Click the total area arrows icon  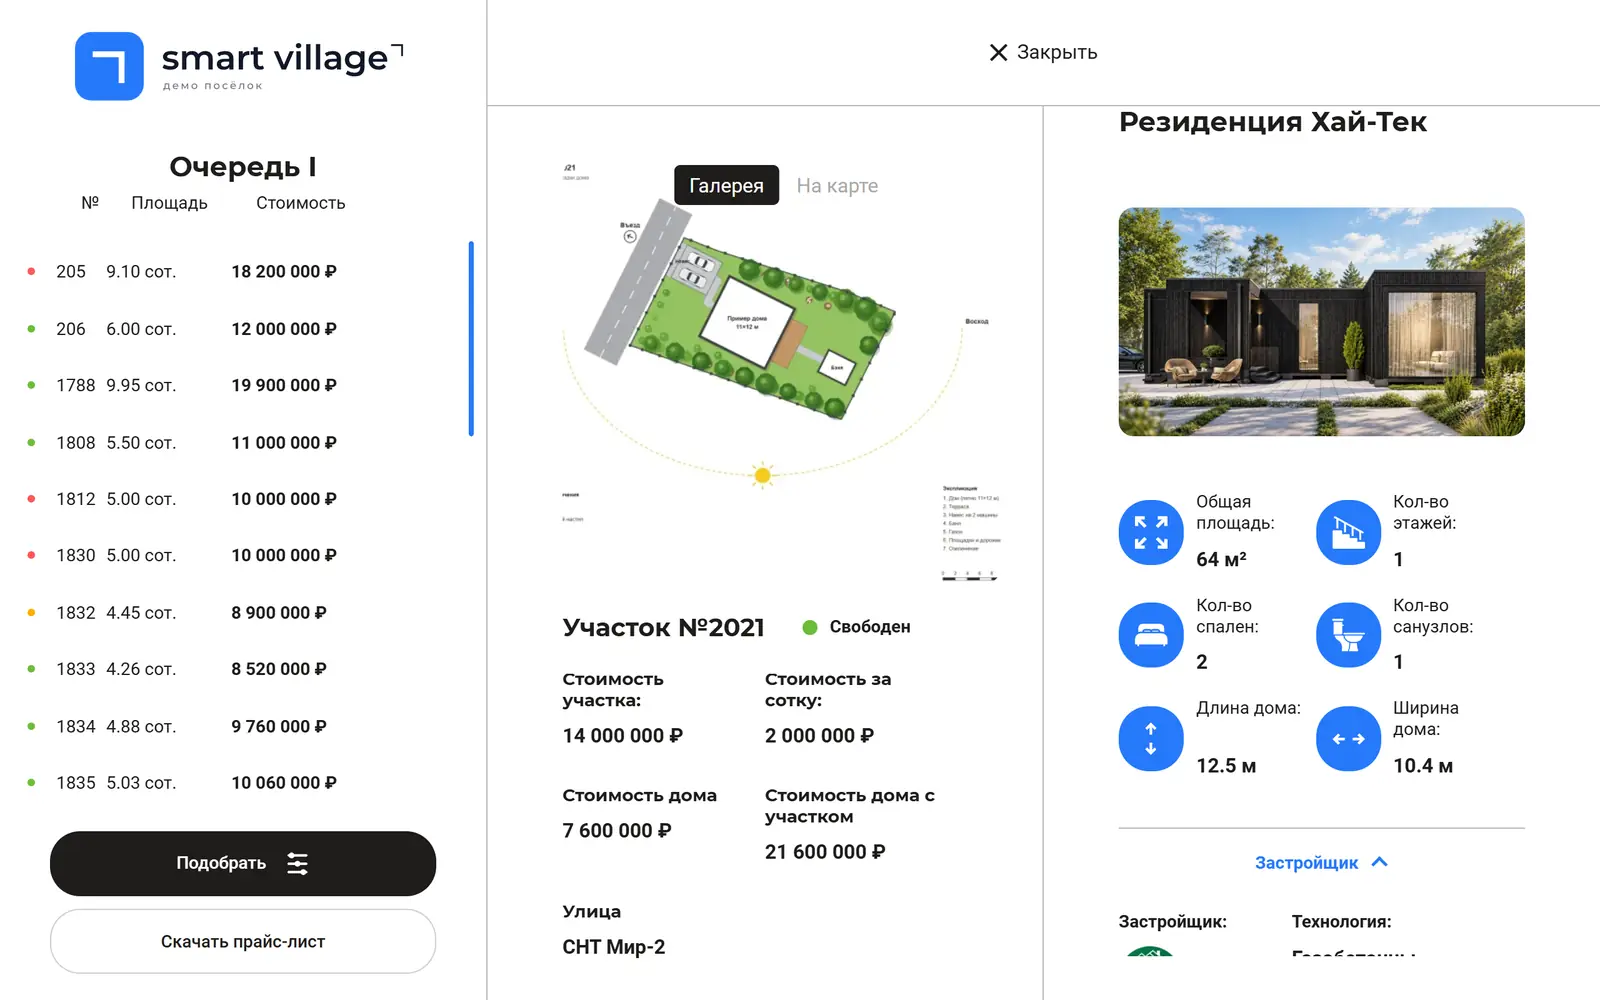(x=1151, y=532)
